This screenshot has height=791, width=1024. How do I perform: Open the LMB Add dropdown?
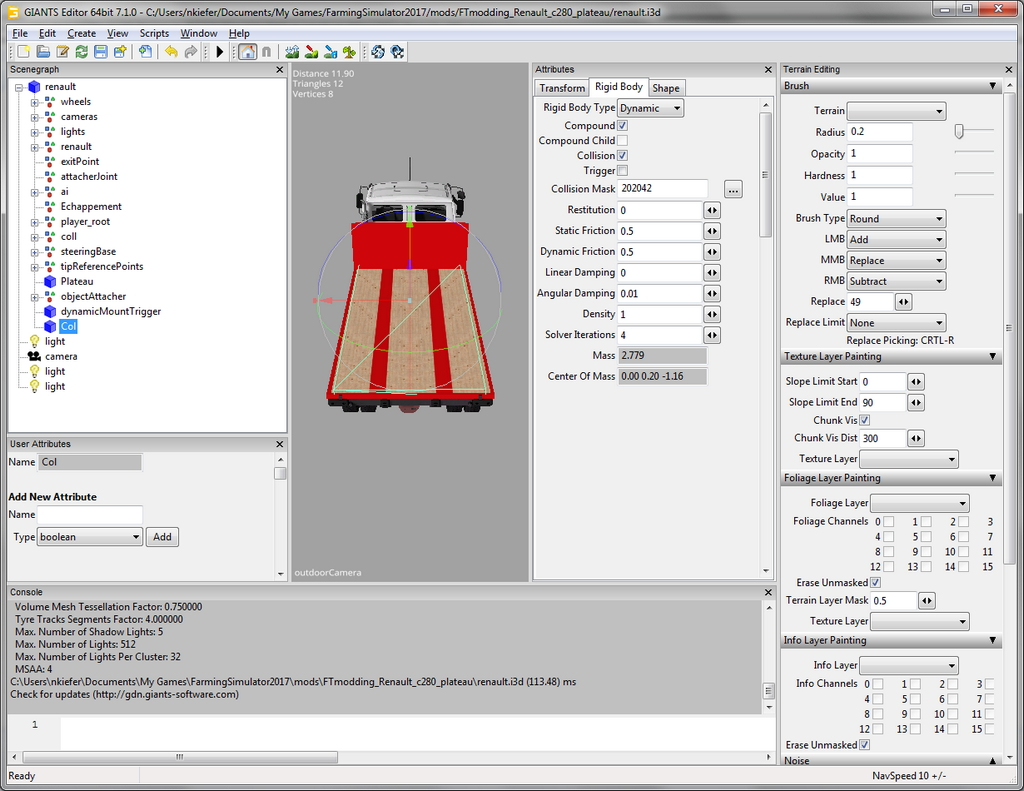click(897, 240)
